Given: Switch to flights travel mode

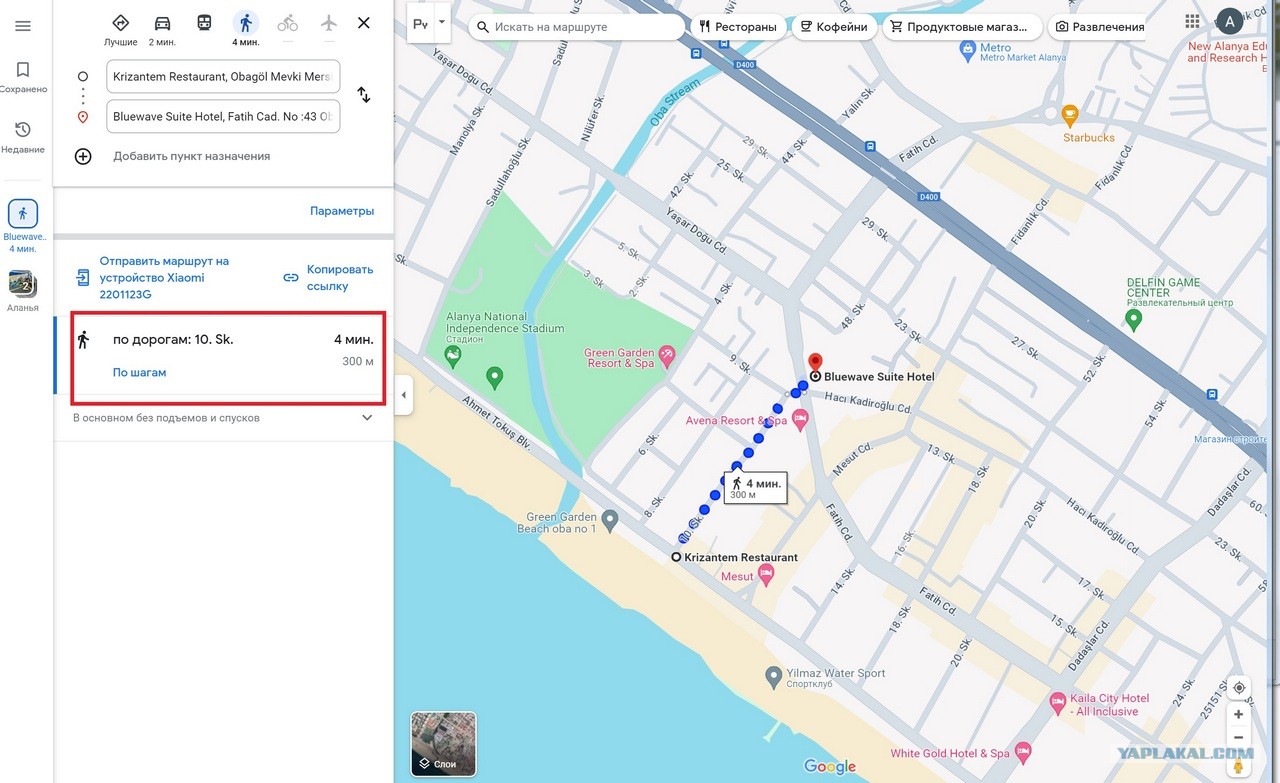Looking at the screenshot, I should click(329, 23).
